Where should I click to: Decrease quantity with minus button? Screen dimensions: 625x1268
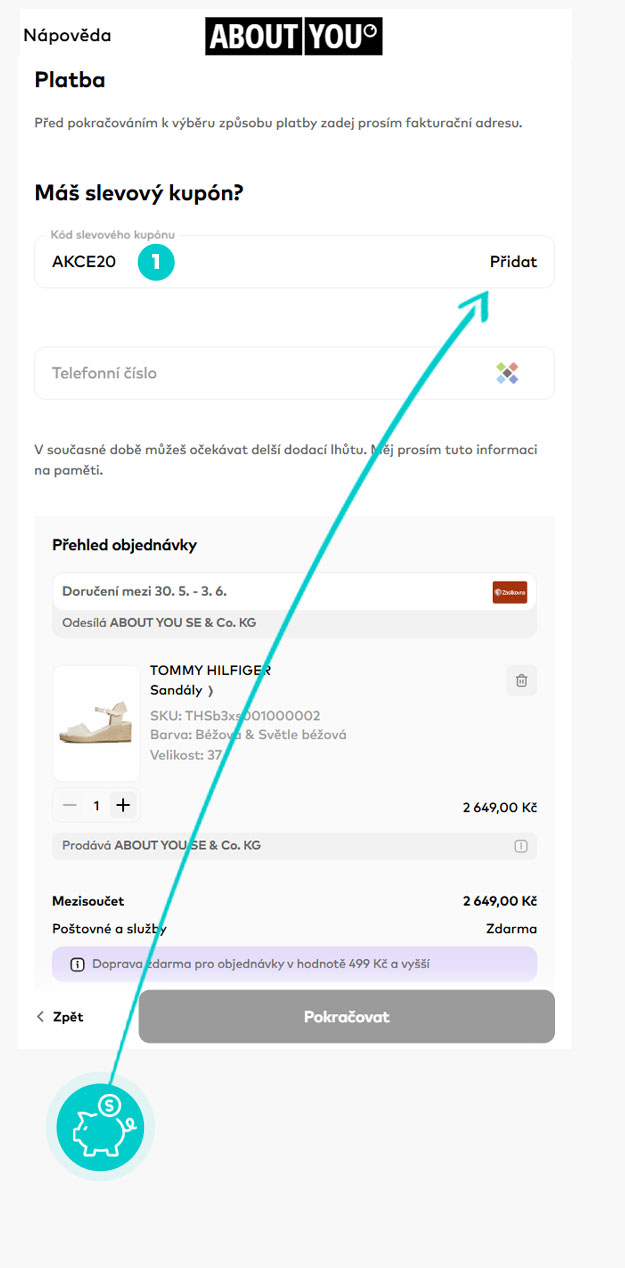tap(69, 805)
